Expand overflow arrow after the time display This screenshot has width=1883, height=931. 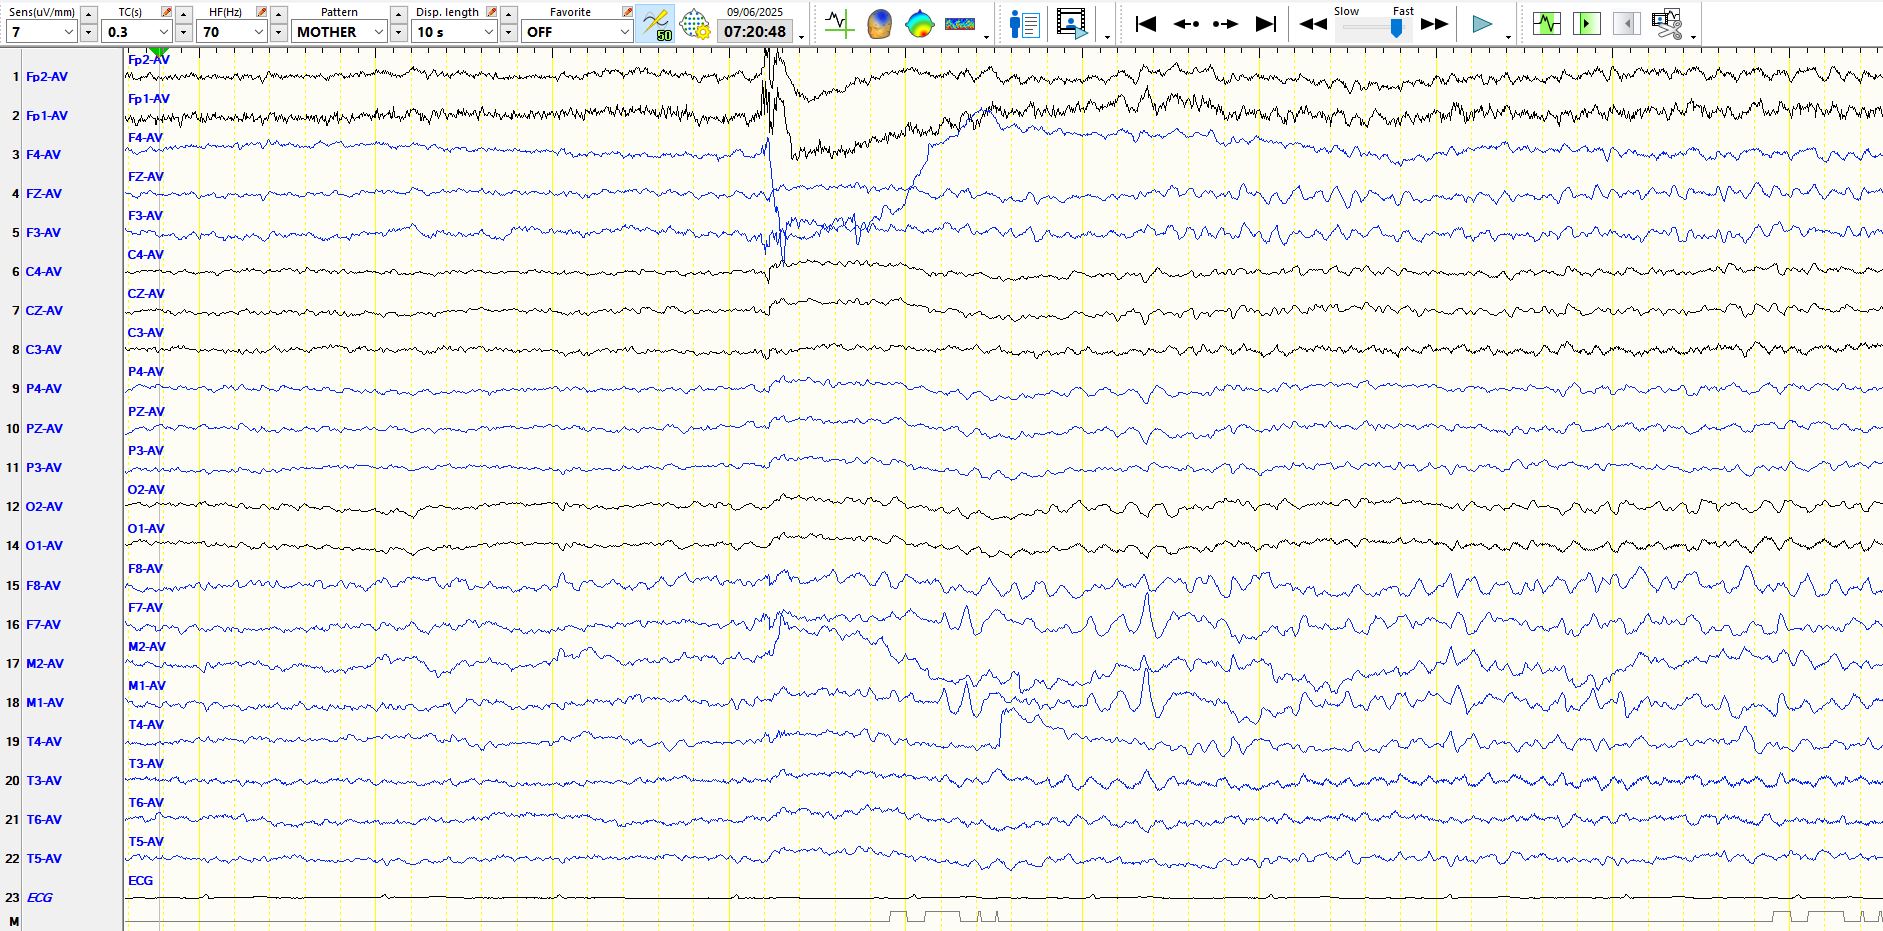tap(802, 37)
